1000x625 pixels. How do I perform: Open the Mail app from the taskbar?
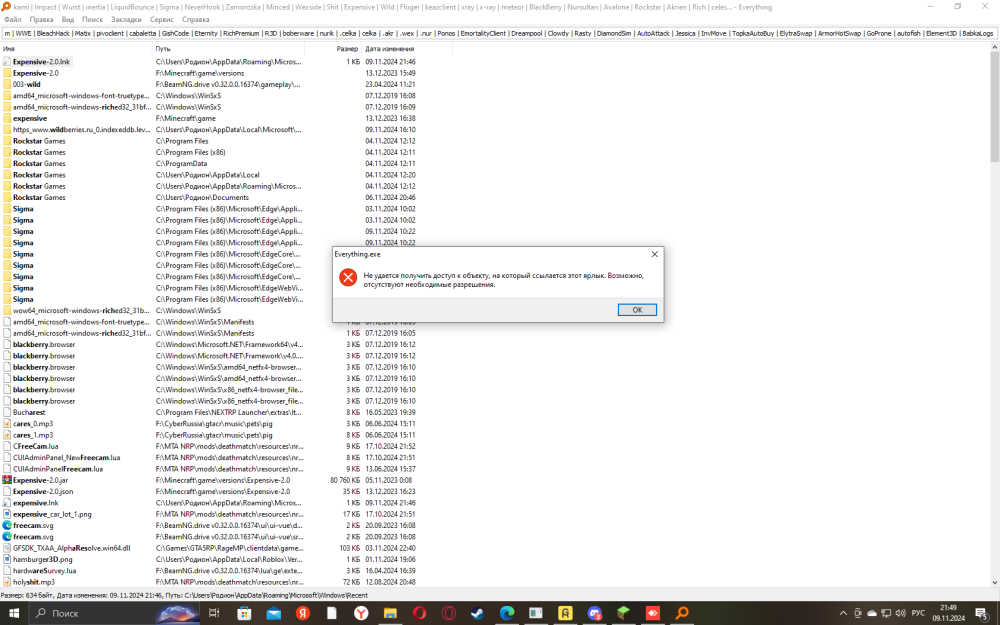pyautogui.click(x=274, y=613)
